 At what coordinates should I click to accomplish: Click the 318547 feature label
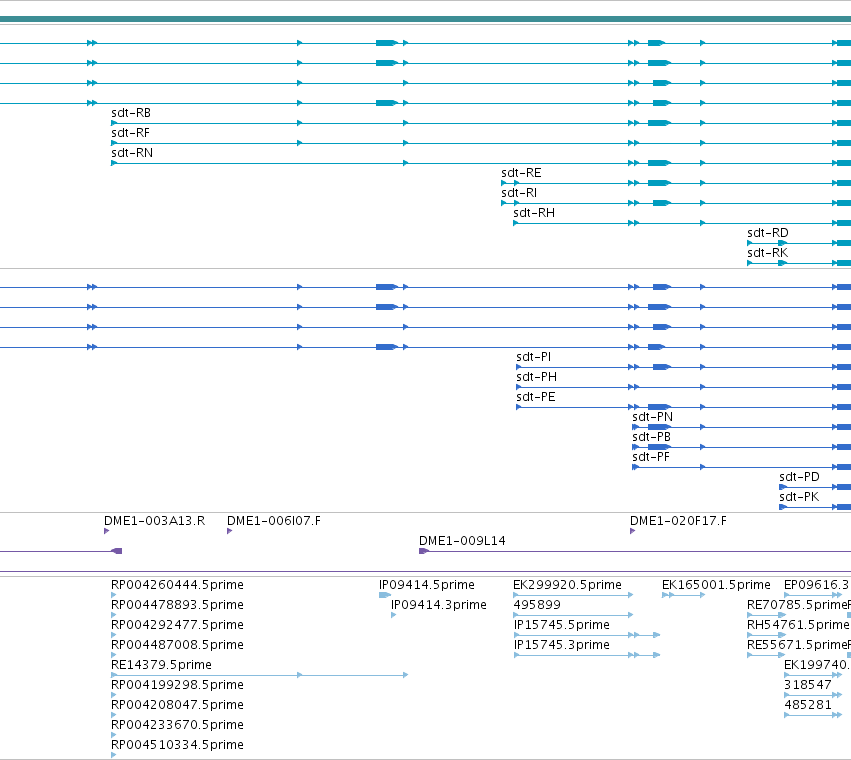[x=808, y=686]
